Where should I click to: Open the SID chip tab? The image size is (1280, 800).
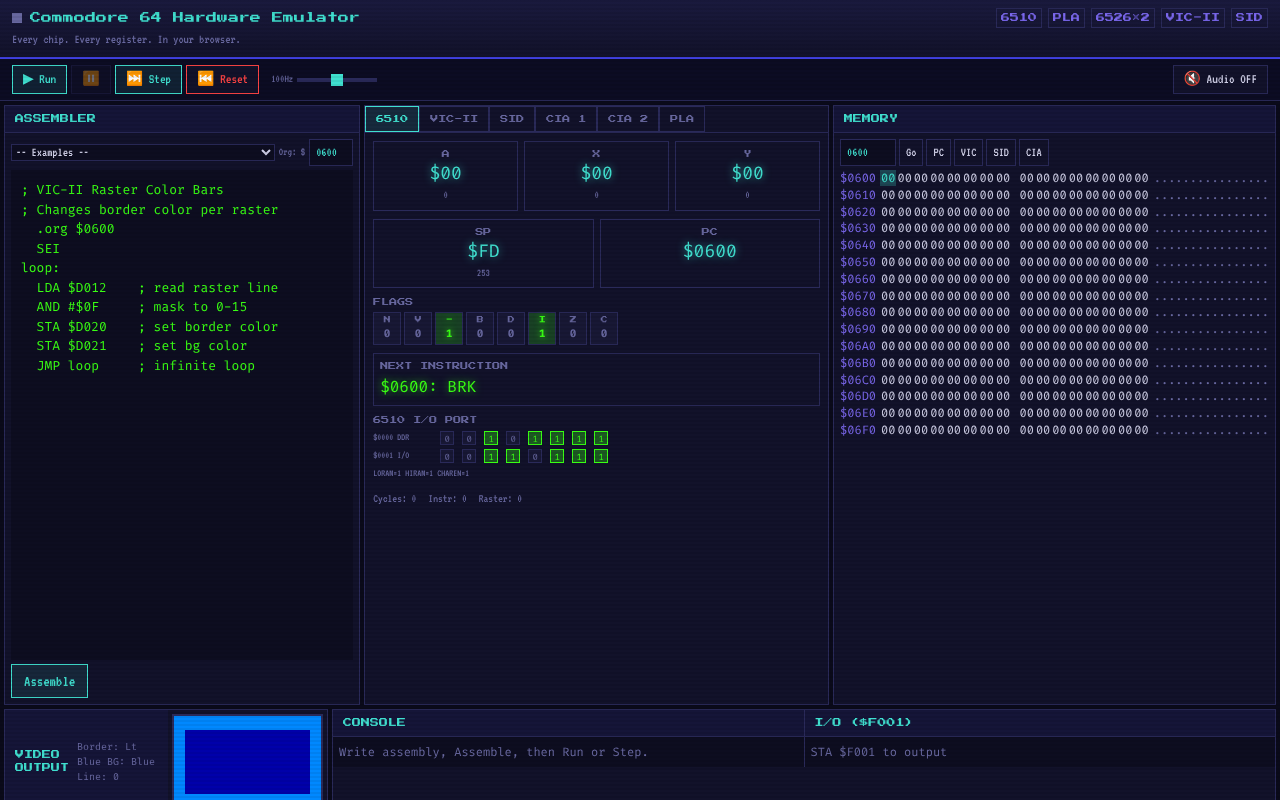[x=512, y=119]
